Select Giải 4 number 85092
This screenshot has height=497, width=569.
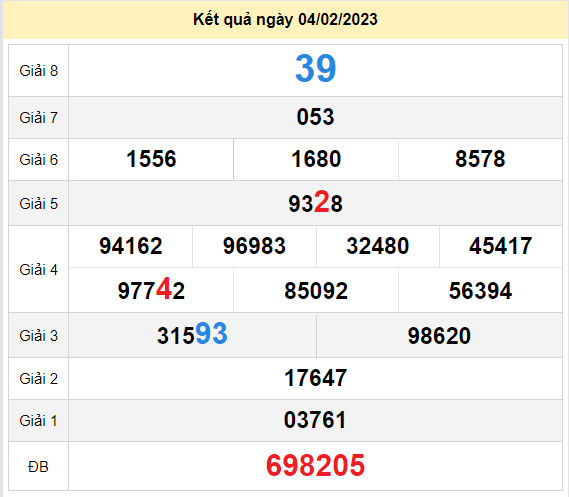(x=316, y=291)
